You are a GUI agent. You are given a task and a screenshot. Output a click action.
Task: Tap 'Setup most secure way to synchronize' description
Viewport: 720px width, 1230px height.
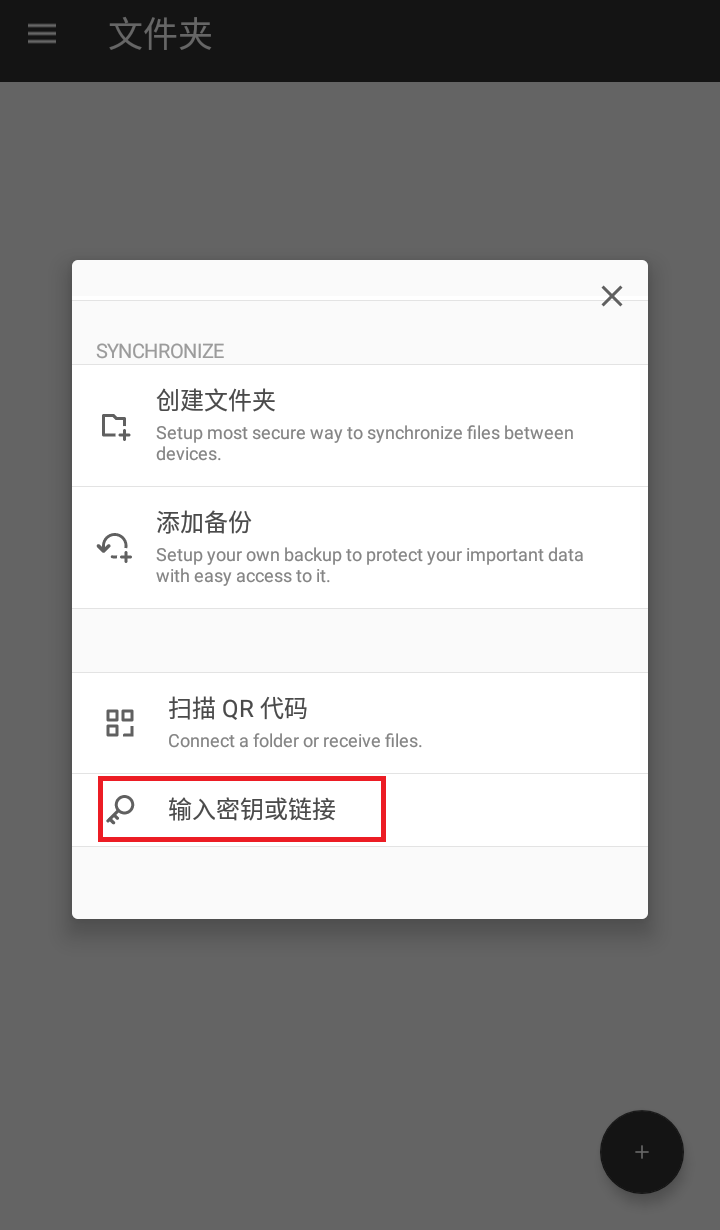(x=365, y=443)
